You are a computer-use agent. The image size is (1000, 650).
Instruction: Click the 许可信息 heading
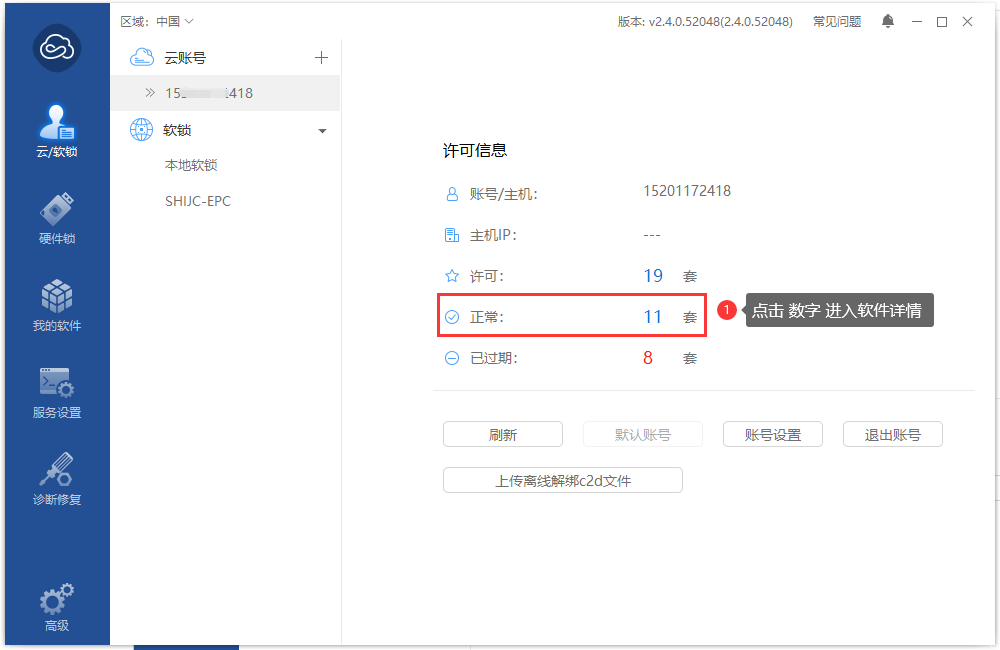474,151
